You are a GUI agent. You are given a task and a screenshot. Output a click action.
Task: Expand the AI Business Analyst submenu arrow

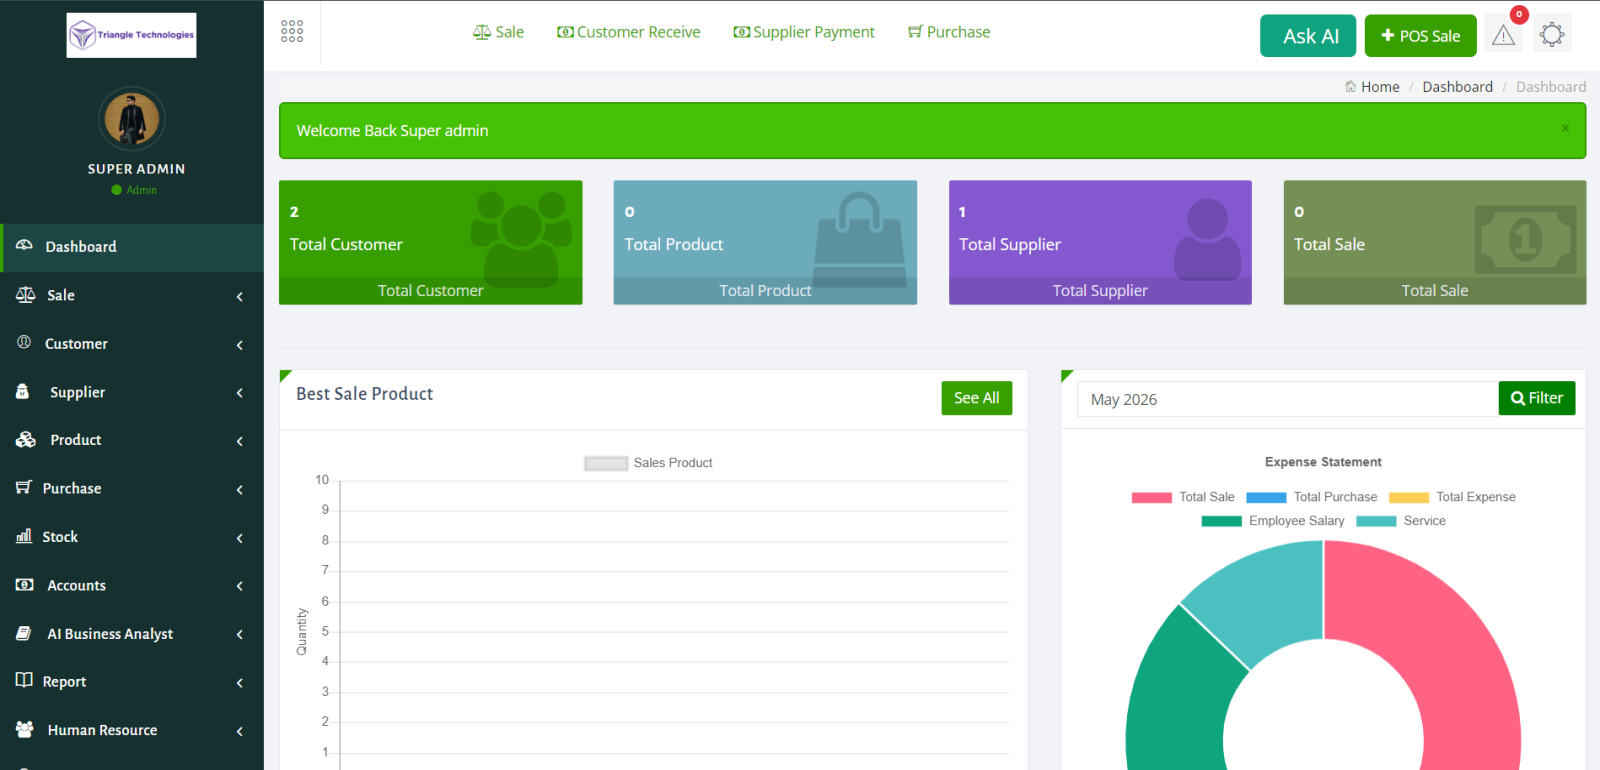pyautogui.click(x=240, y=635)
